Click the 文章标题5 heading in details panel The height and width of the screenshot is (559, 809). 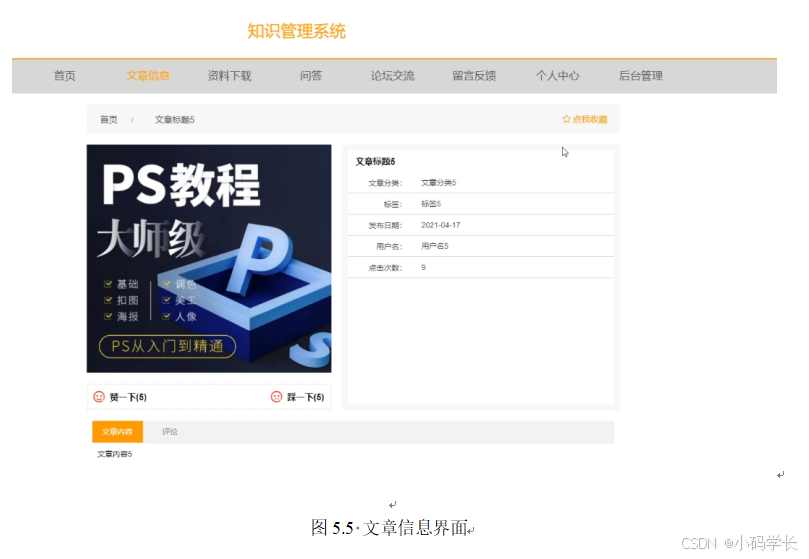pyautogui.click(x=376, y=162)
